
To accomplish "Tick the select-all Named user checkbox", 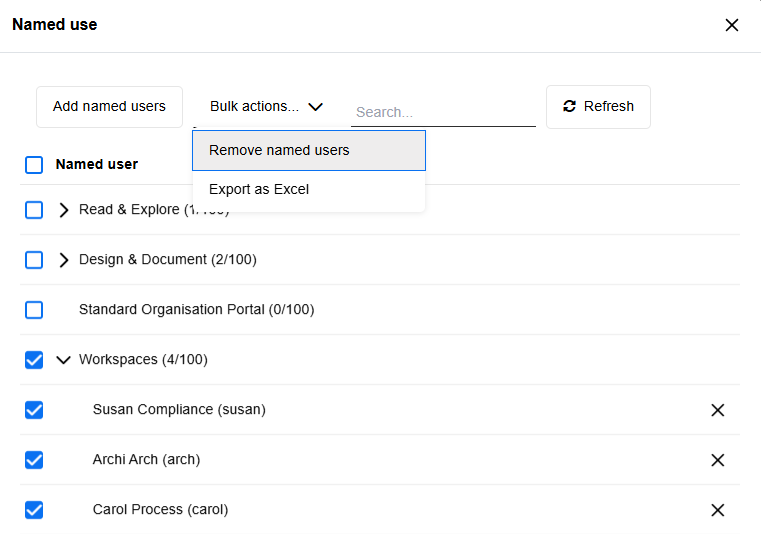I will point(34,165).
